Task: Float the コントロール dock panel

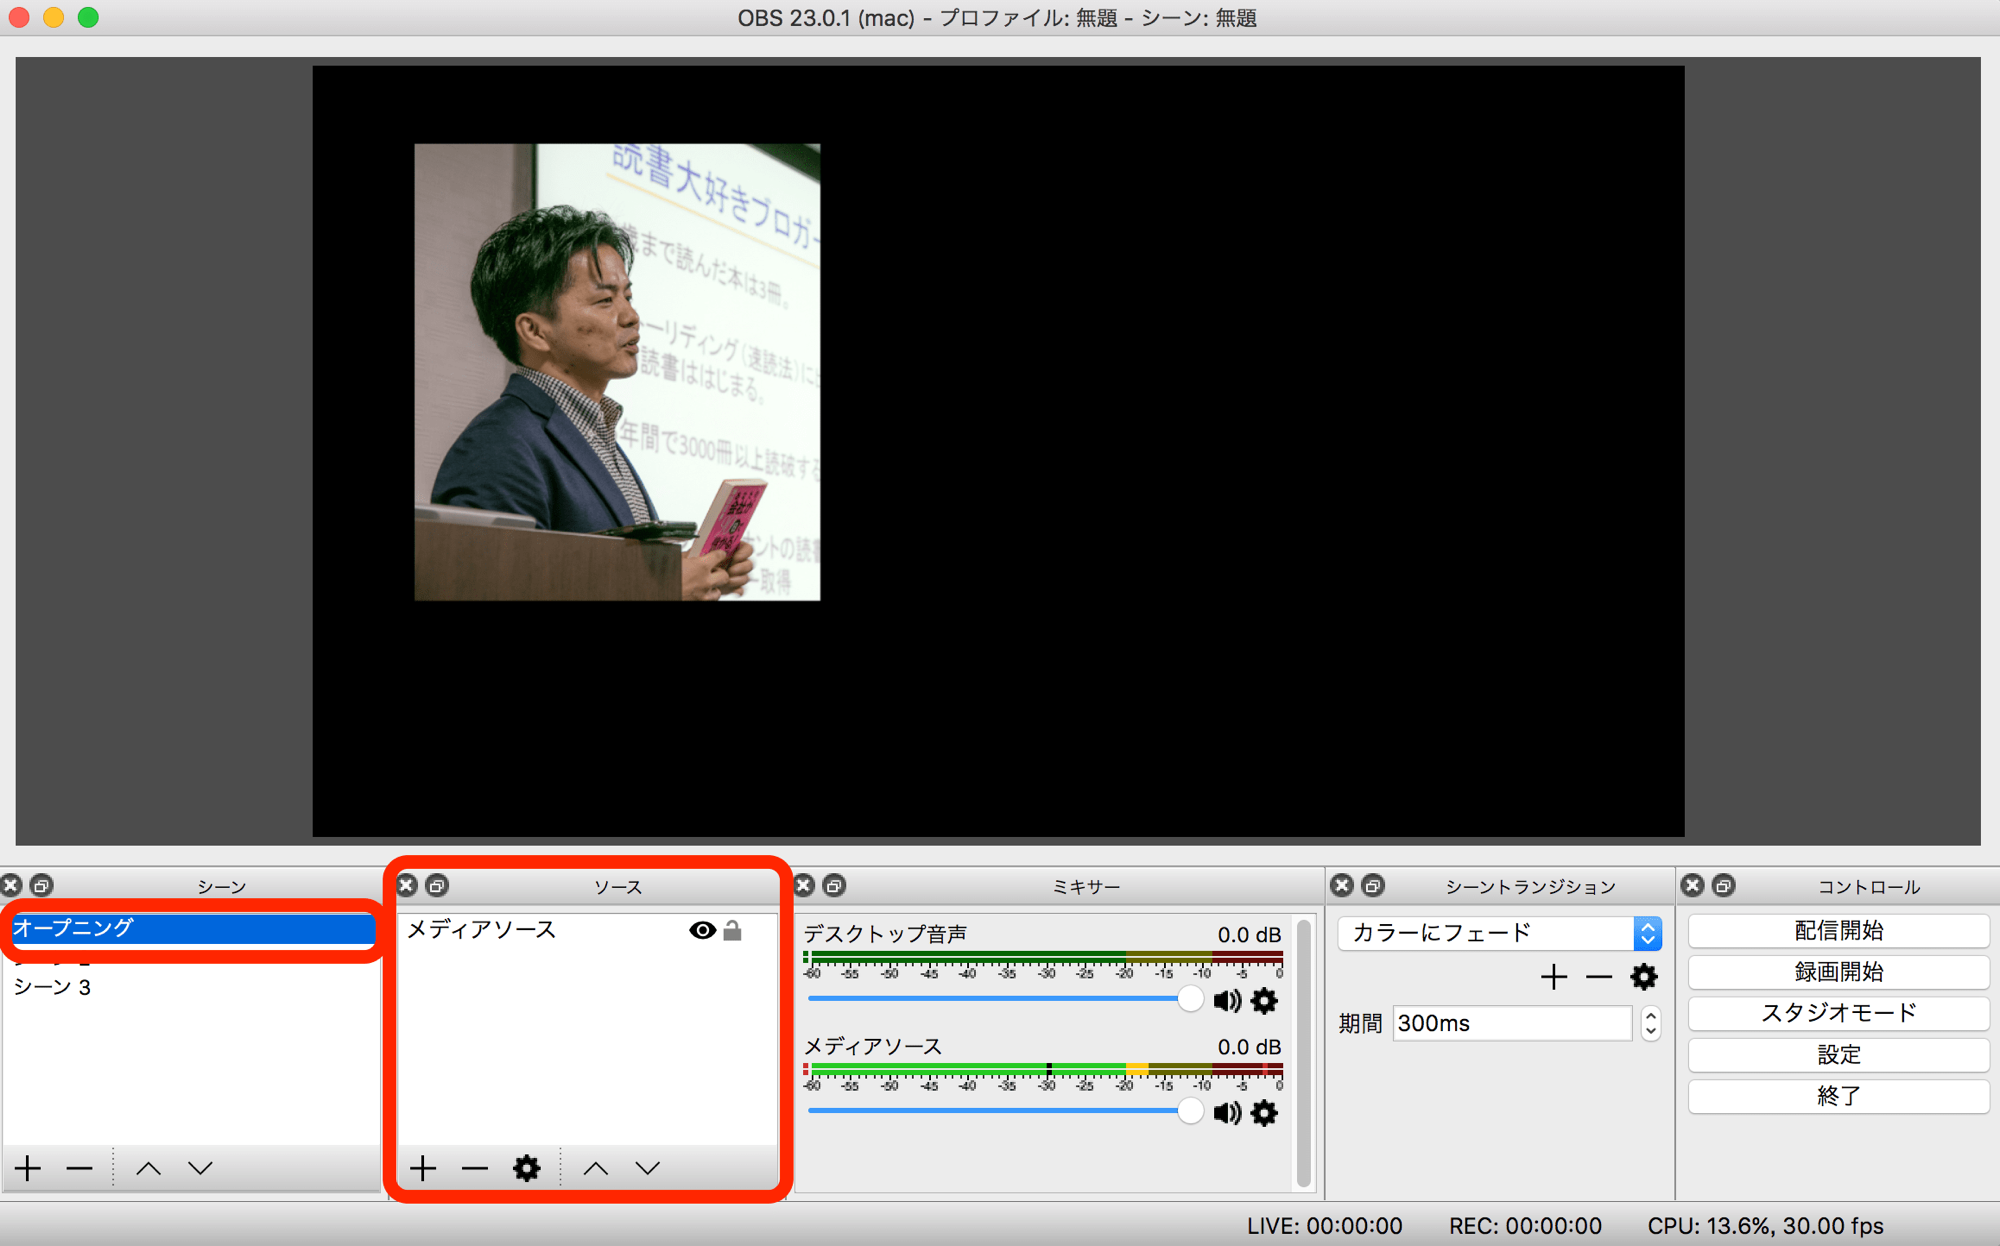Action: pyautogui.click(x=1723, y=885)
